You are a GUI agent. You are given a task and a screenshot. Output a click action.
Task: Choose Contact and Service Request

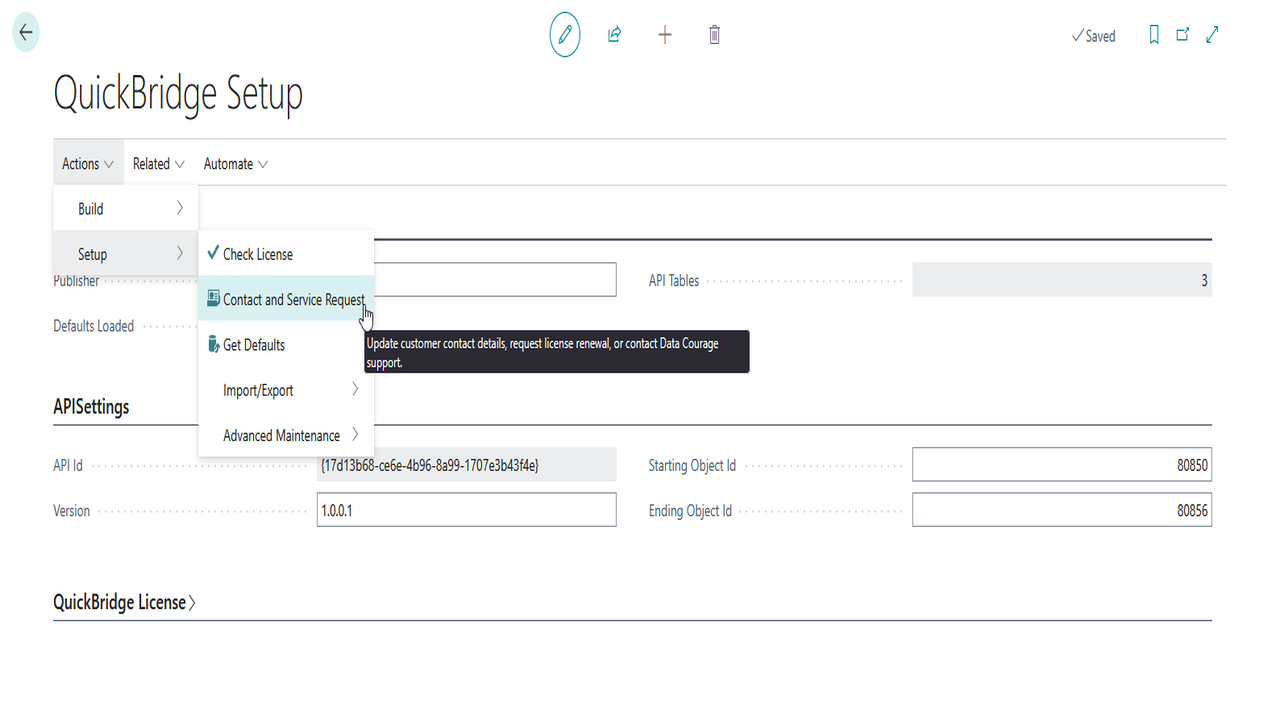pos(286,299)
